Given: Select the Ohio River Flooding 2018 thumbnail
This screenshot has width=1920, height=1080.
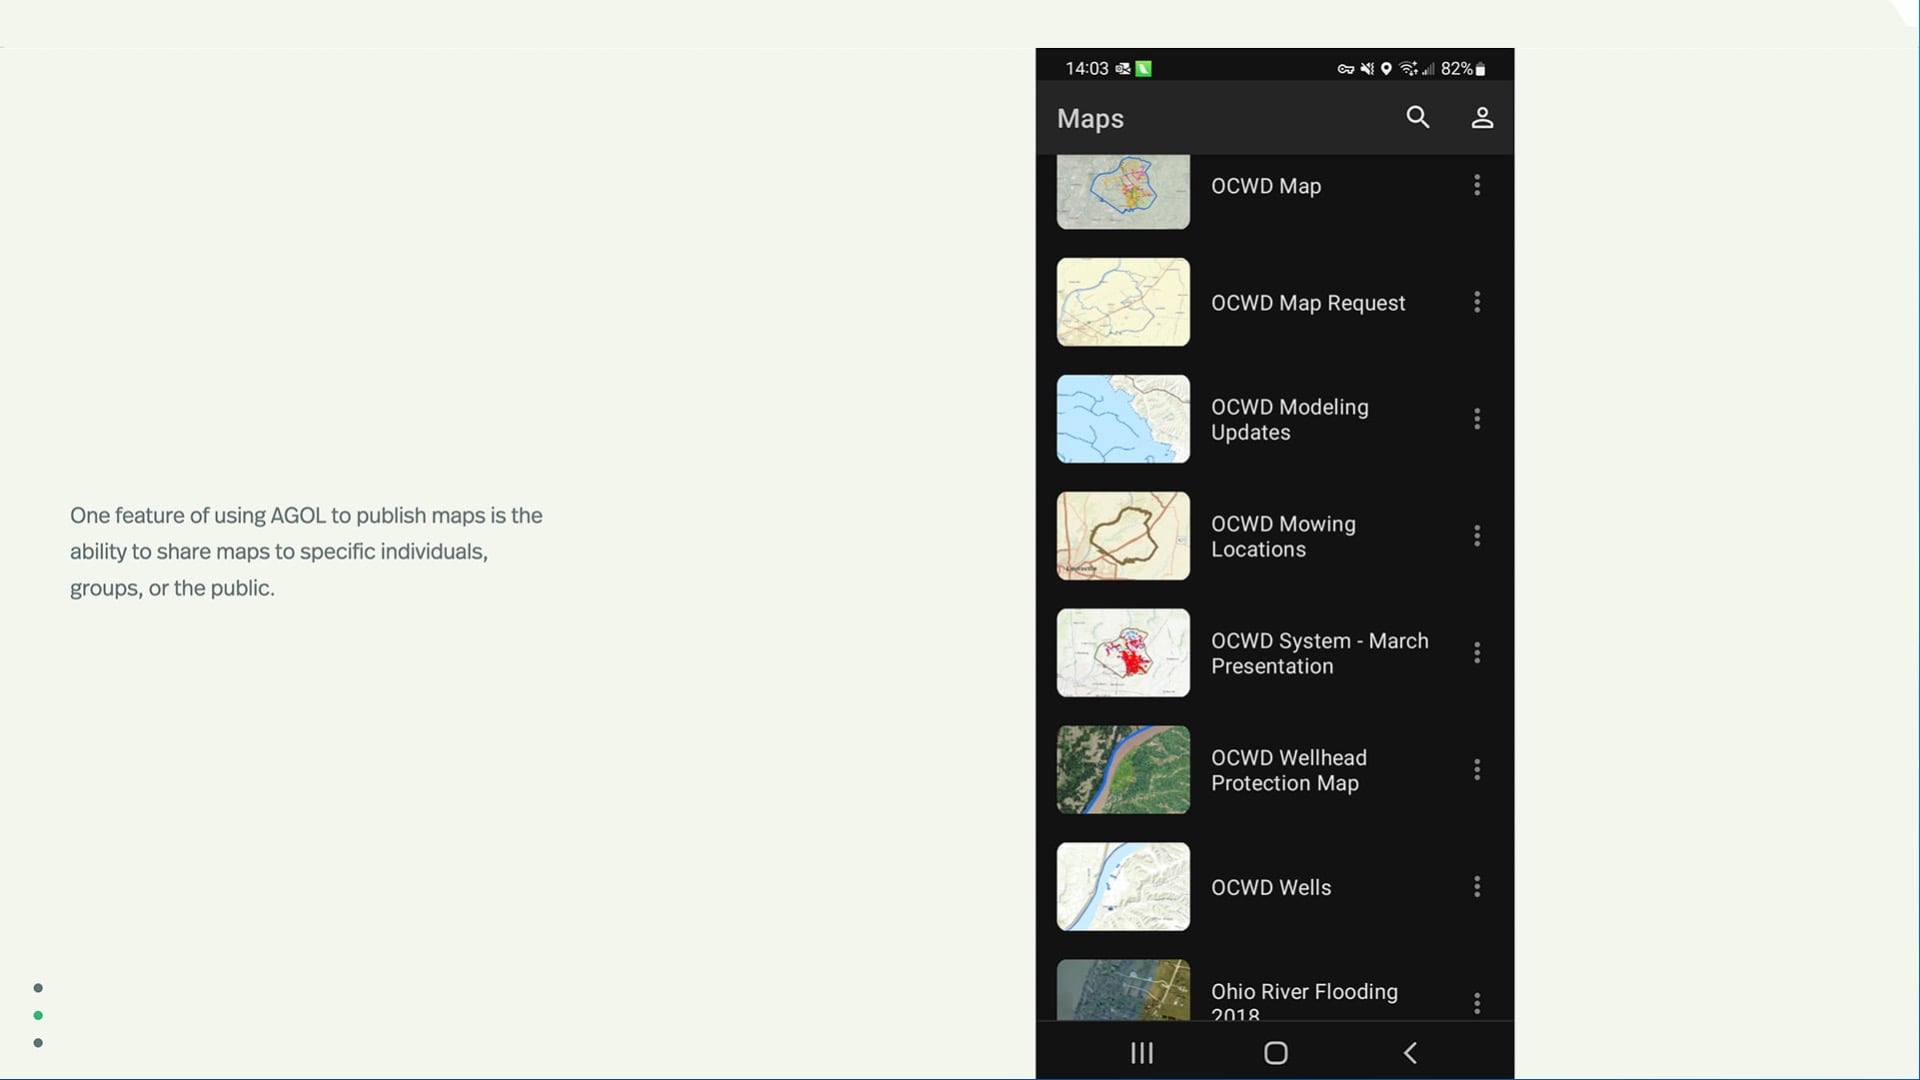Looking at the screenshot, I should pyautogui.click(x=1123, y=990).
